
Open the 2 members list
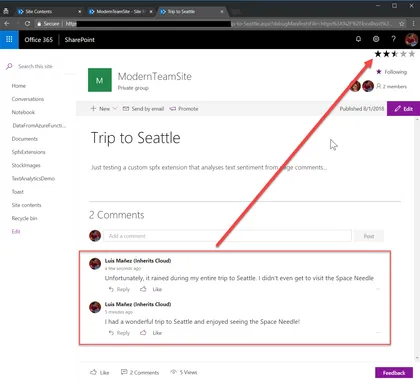392,86
